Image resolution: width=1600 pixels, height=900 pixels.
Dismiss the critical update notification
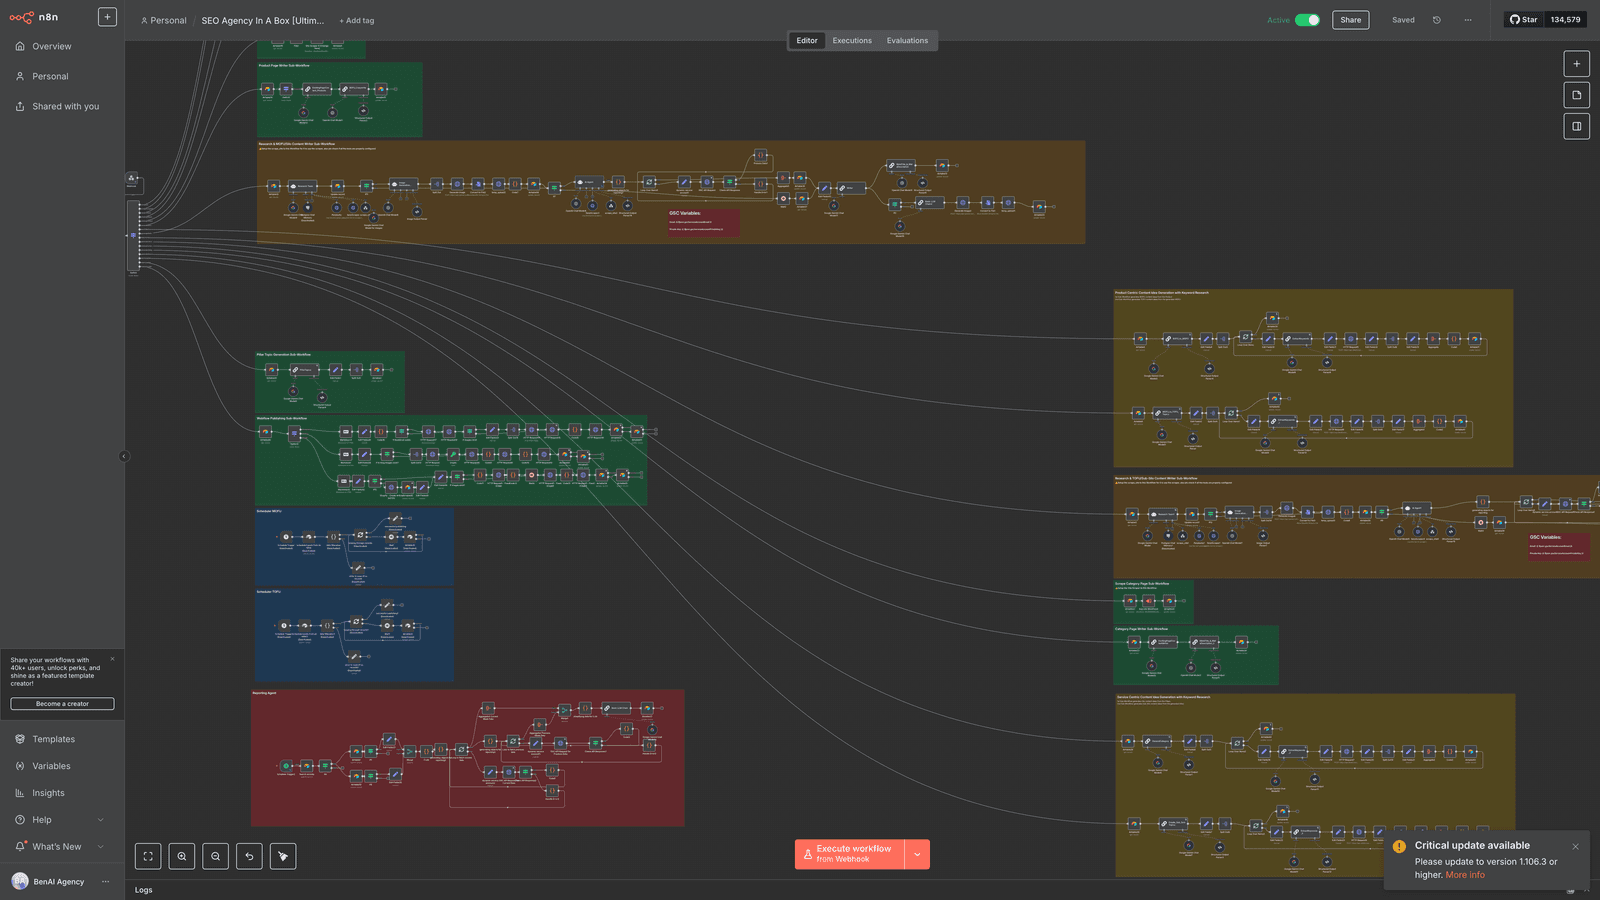click(1575, 847)
